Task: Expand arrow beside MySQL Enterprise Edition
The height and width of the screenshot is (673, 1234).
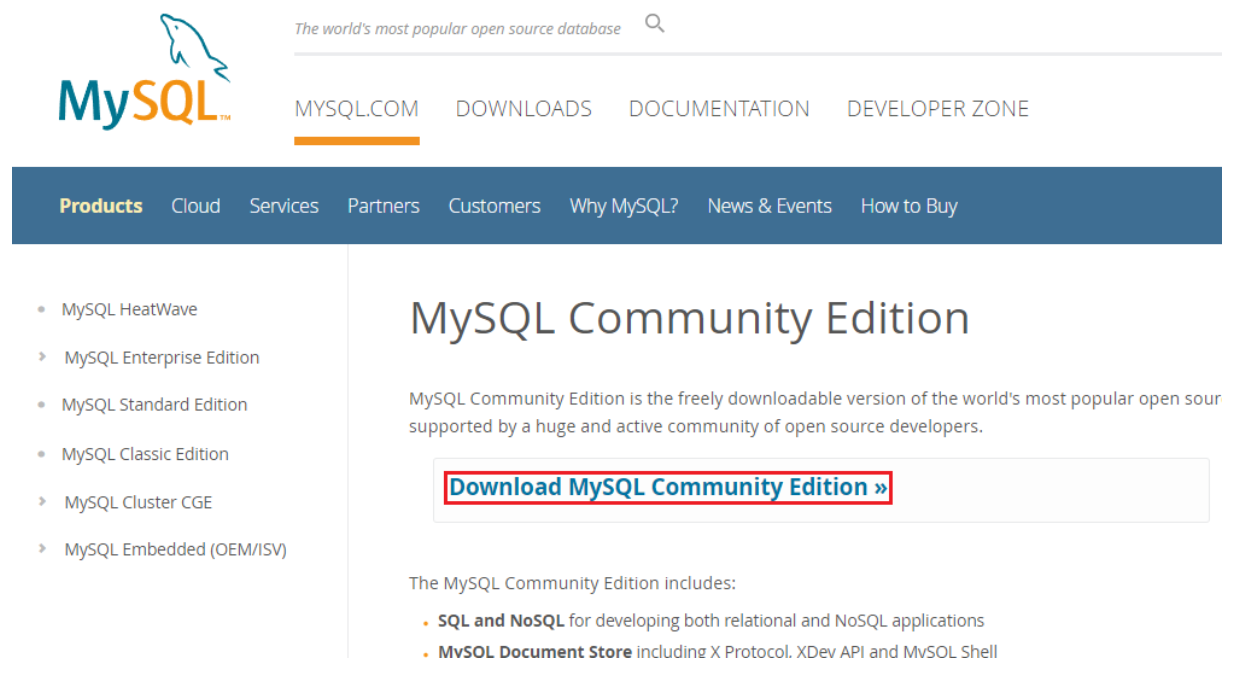Action: tap(41, 356)
